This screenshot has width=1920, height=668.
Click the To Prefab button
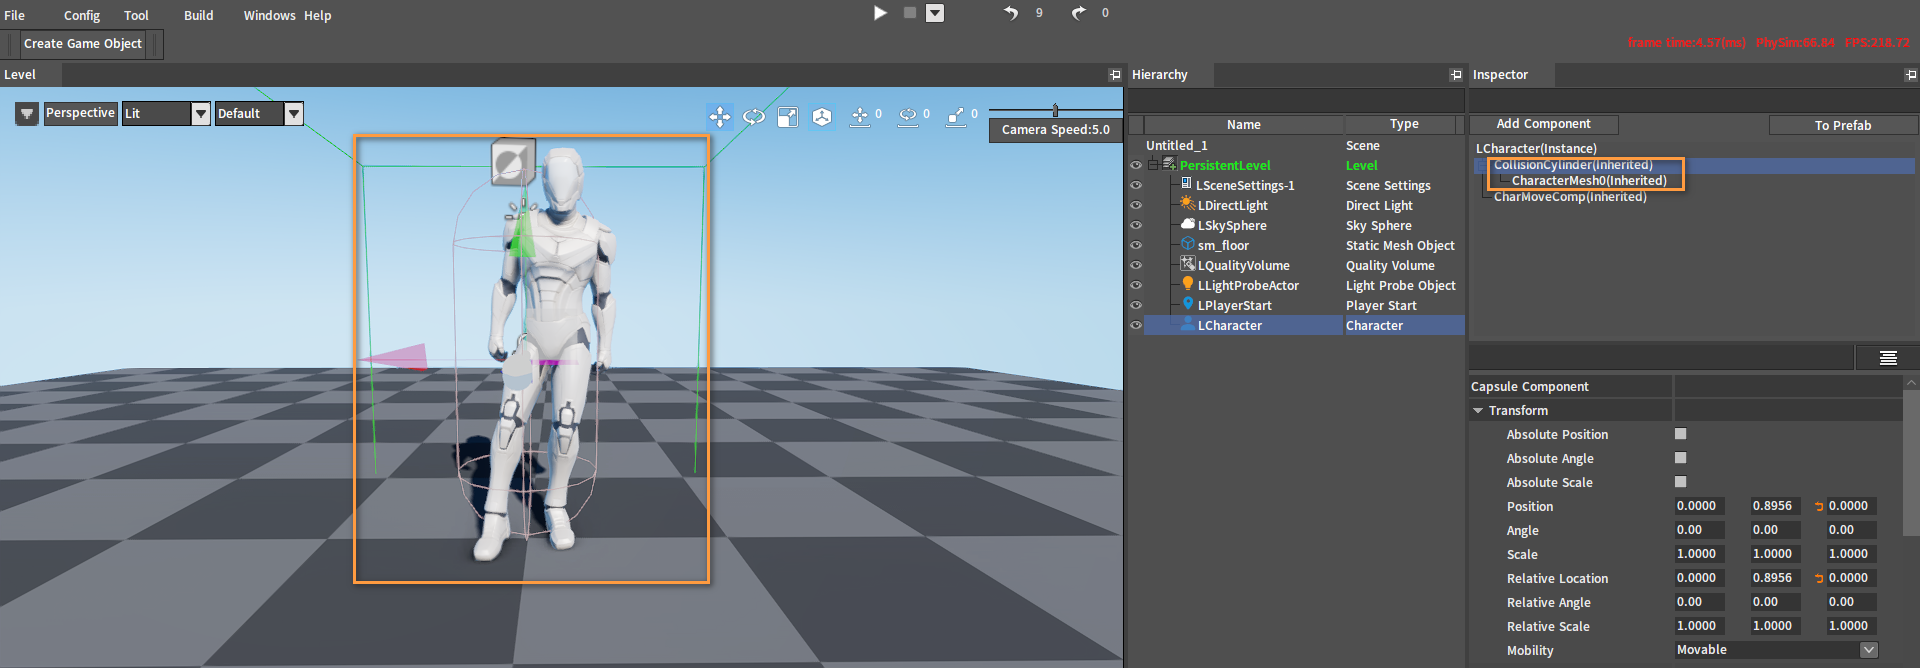1843,125
